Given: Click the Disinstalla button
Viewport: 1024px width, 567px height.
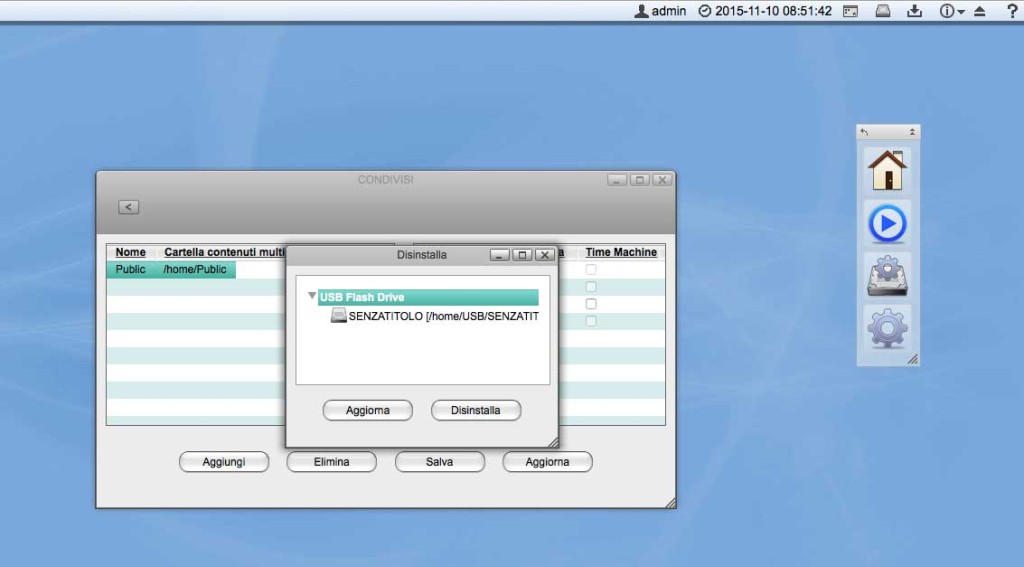Looking at the screenshot, I should (475, 410).
